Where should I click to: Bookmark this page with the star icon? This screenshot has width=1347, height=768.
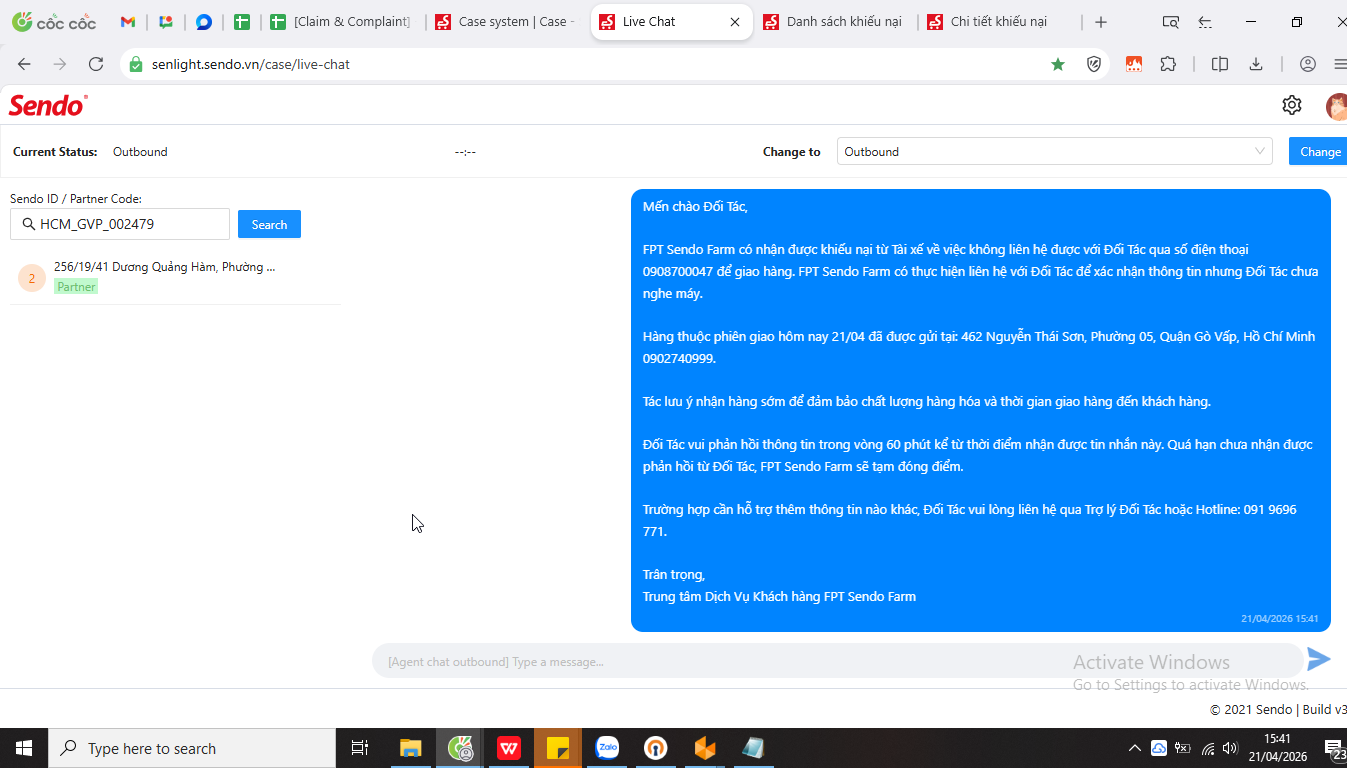1058,64
